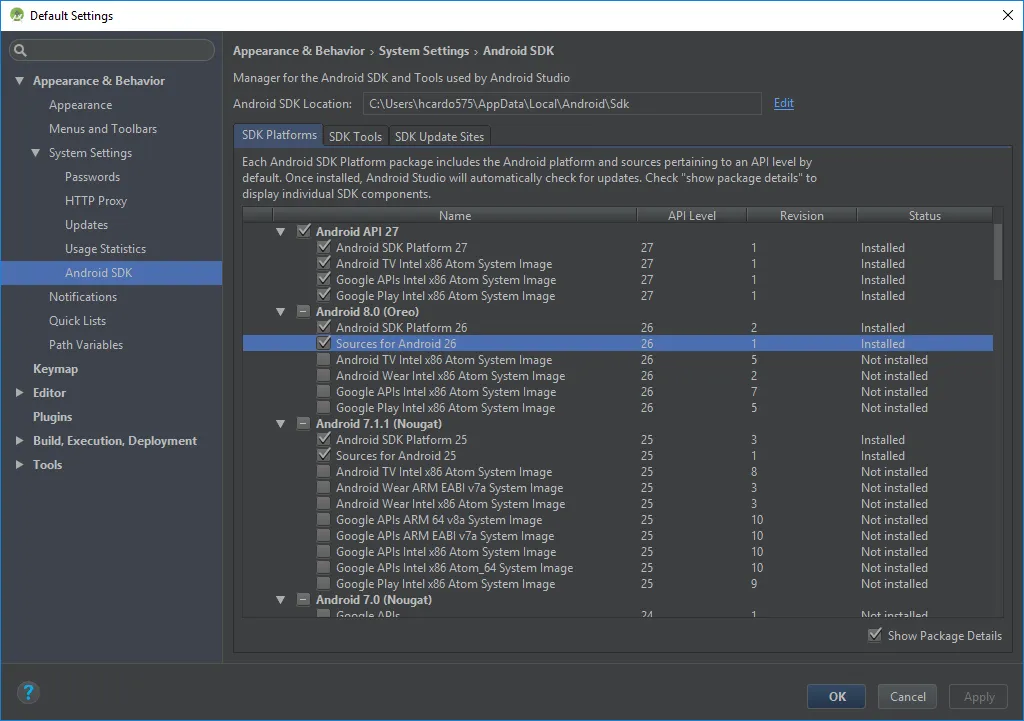The image size is (1024, 721).
Task: Sort by Status column header
Action: 925,216
